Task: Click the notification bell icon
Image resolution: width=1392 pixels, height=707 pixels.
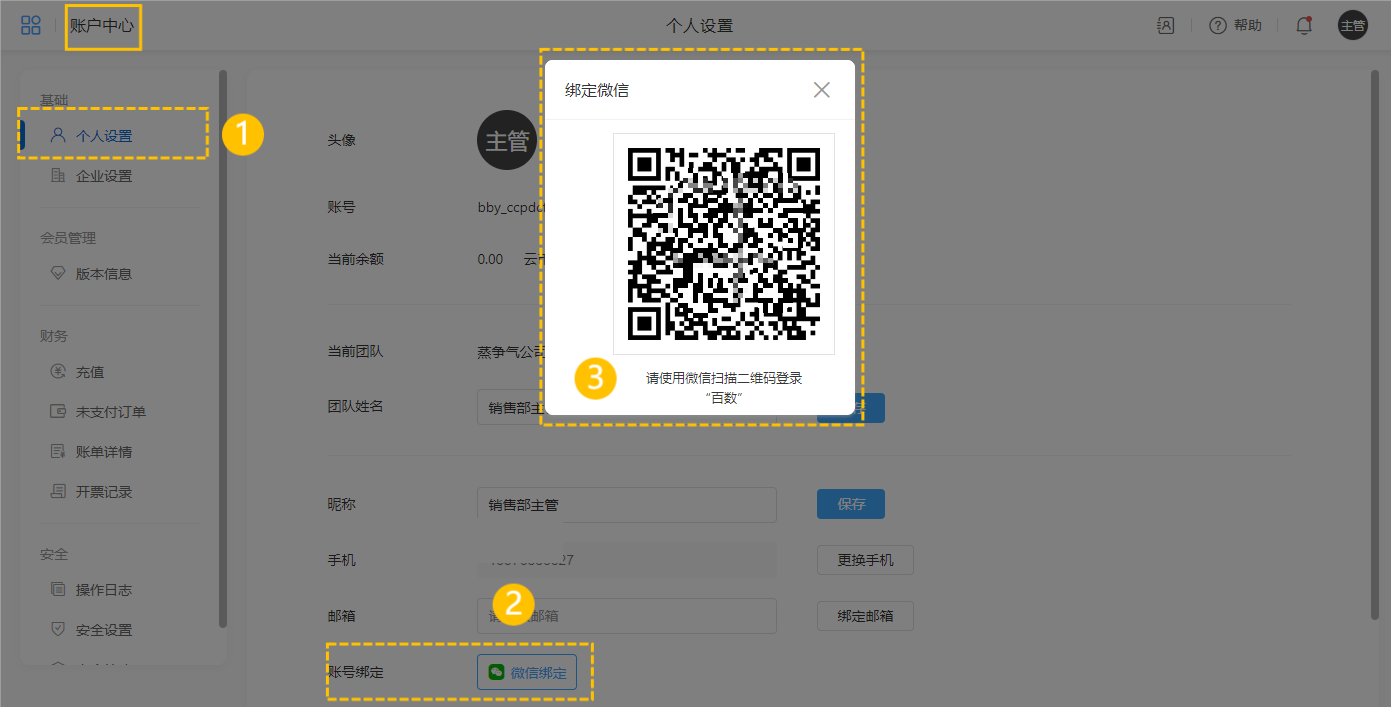Action: pos(1303,26)
